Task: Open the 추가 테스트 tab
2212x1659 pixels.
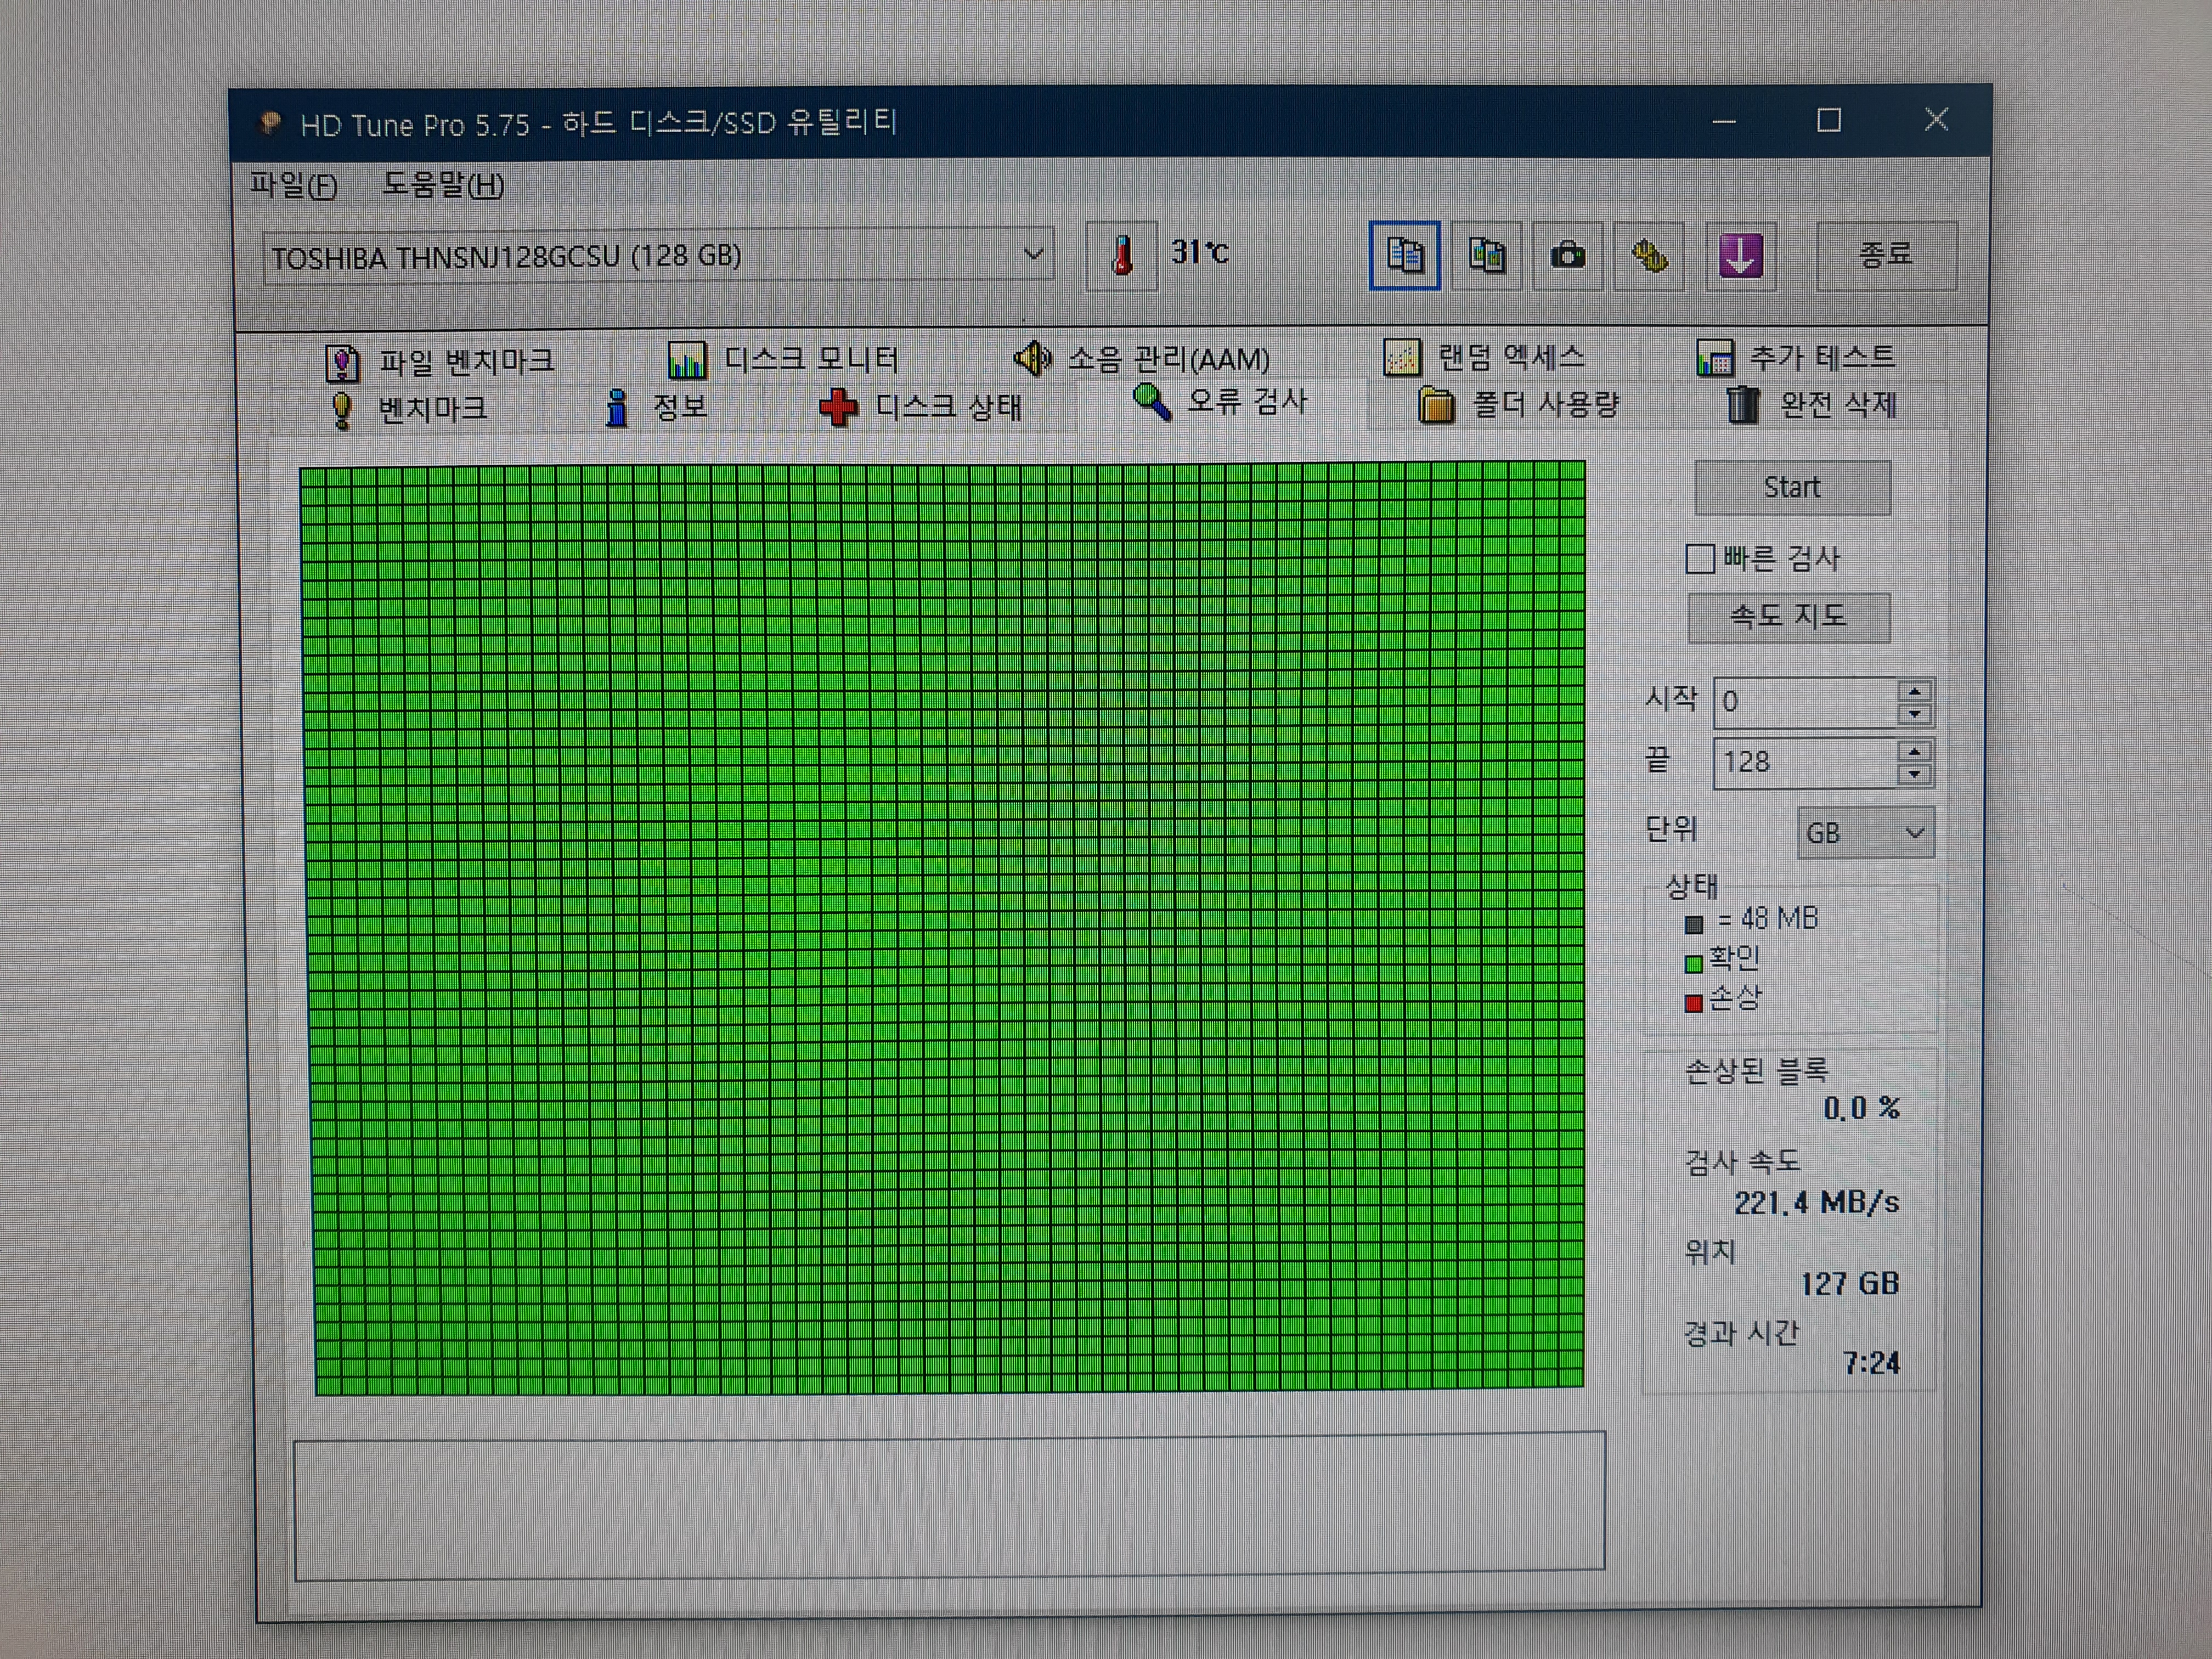Action: [x=1796, y=357]
